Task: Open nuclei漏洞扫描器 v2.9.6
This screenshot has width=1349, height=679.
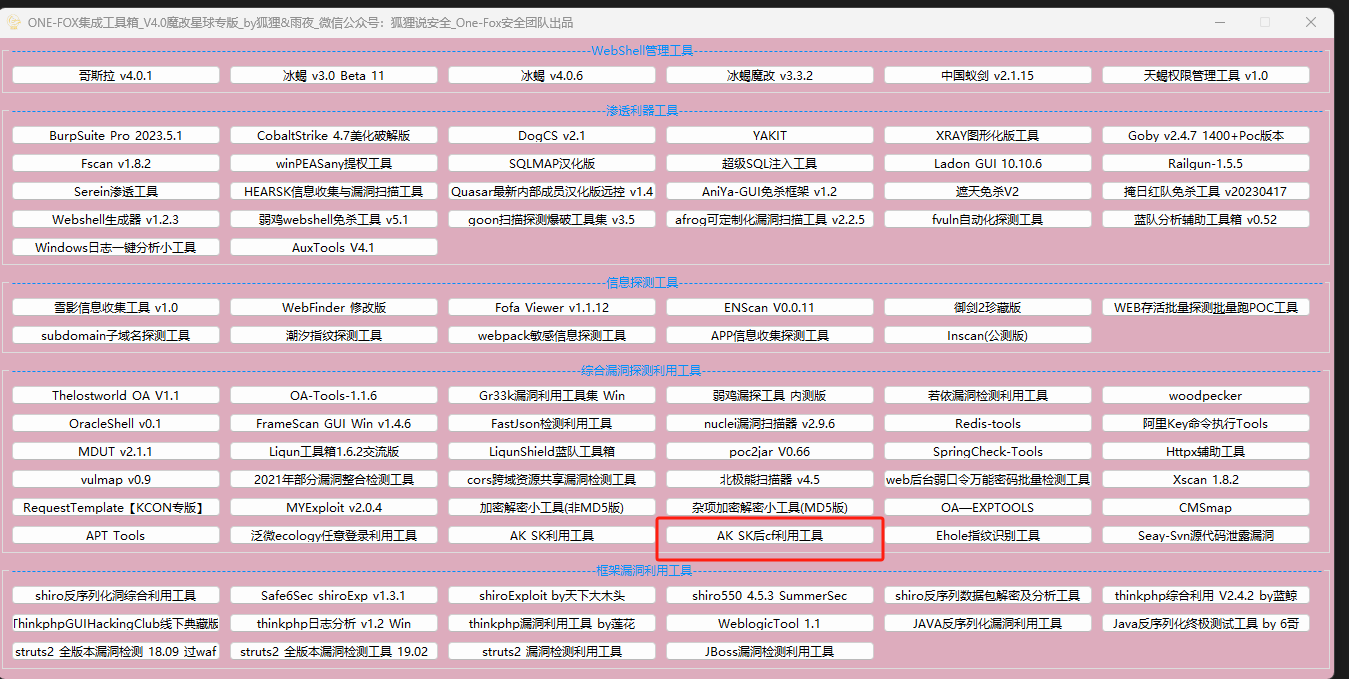Action: (770, 423)
